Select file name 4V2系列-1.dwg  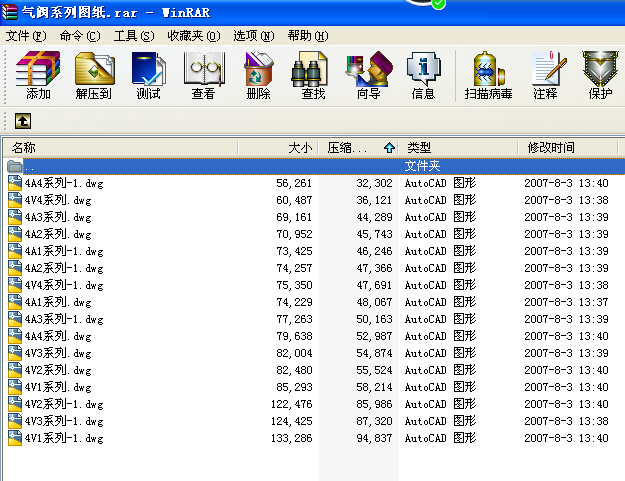[x=64, y=404]
